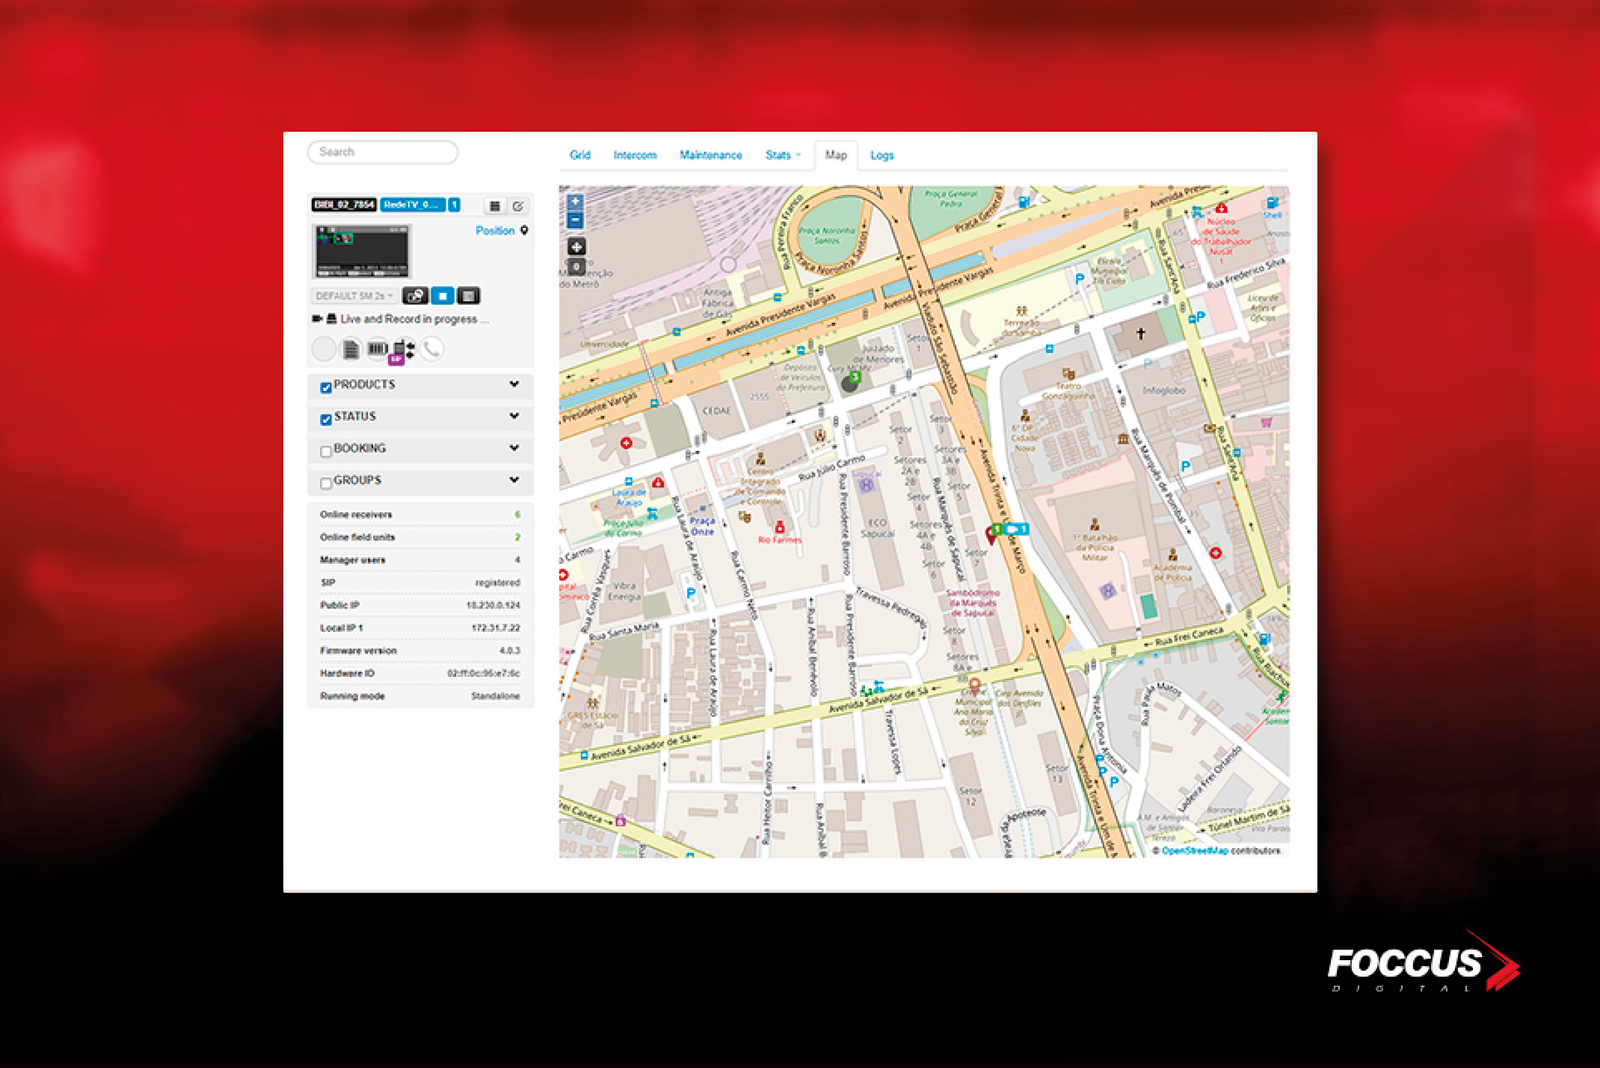Image resolution: width=1600 pixels, height=1068 pixels.
Task: Click the battery status icon
Action: tap(377, 349)
